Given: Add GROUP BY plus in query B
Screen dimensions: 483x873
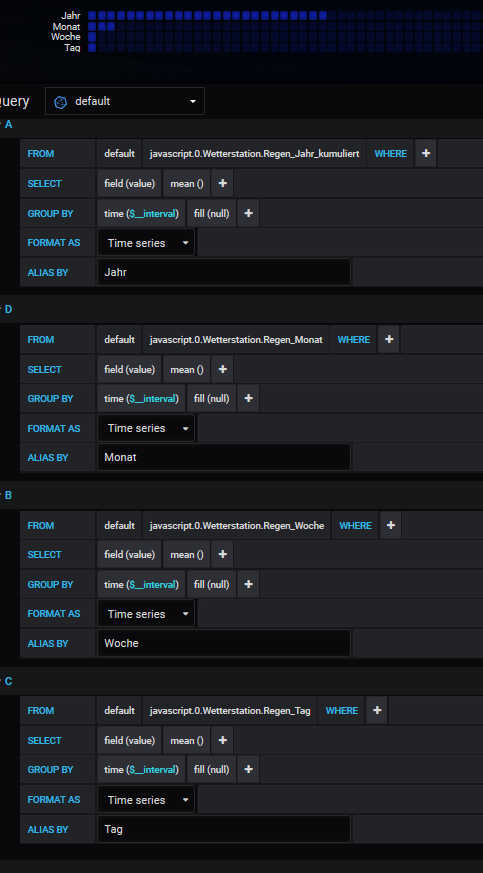Looking at the screenshot, I should (x=248, y=585).
